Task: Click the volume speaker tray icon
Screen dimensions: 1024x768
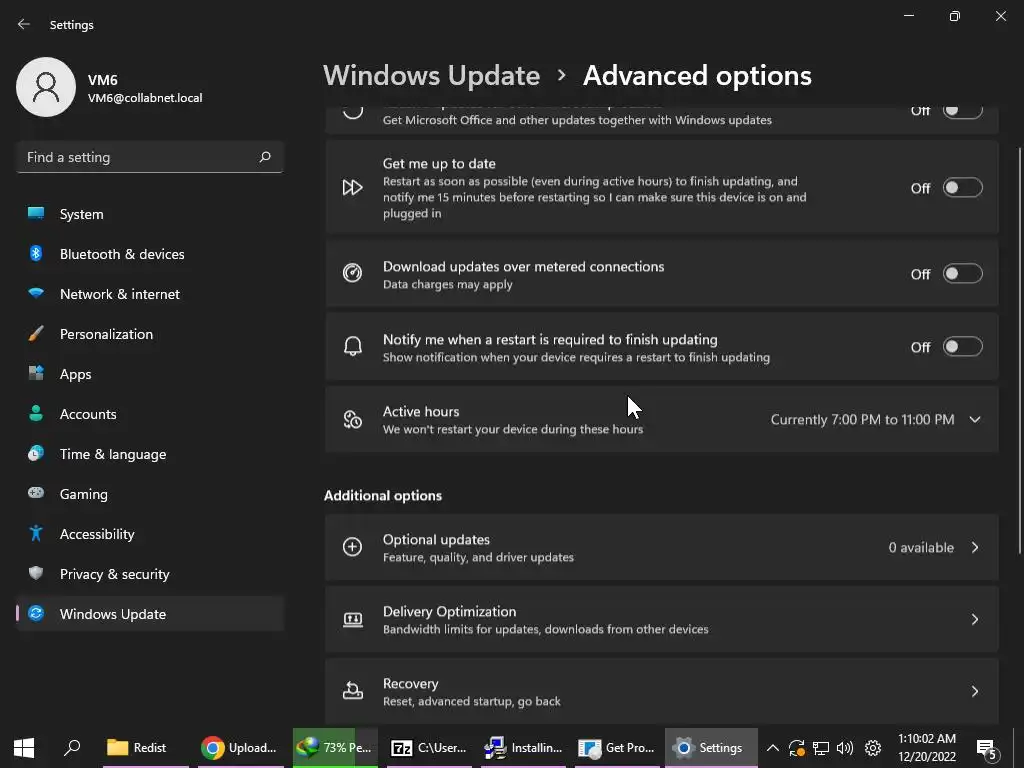Action: (x=844, y=748)
